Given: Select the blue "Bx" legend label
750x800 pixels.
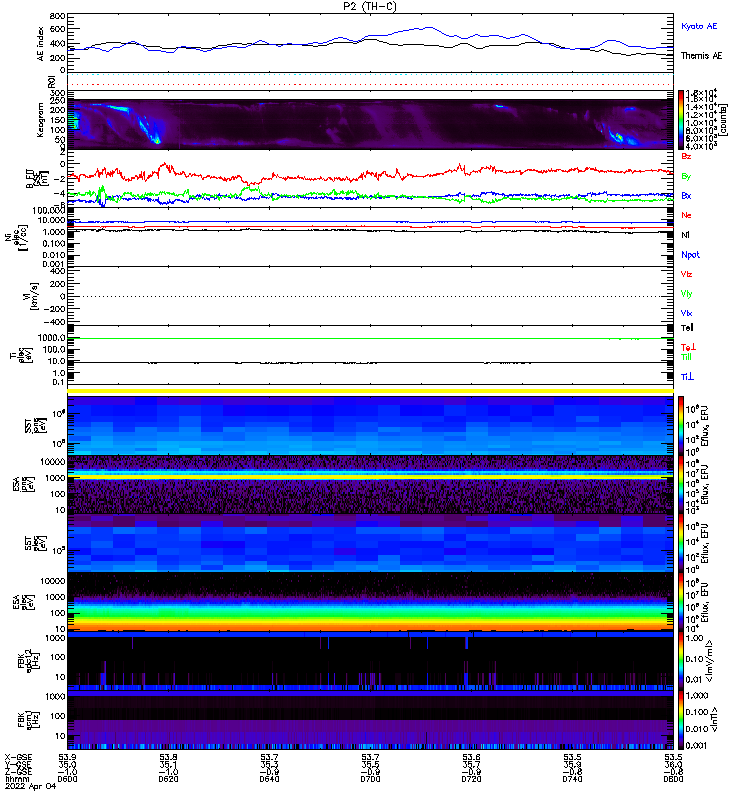Looking at the screenshot, I should tap(686, 196).
